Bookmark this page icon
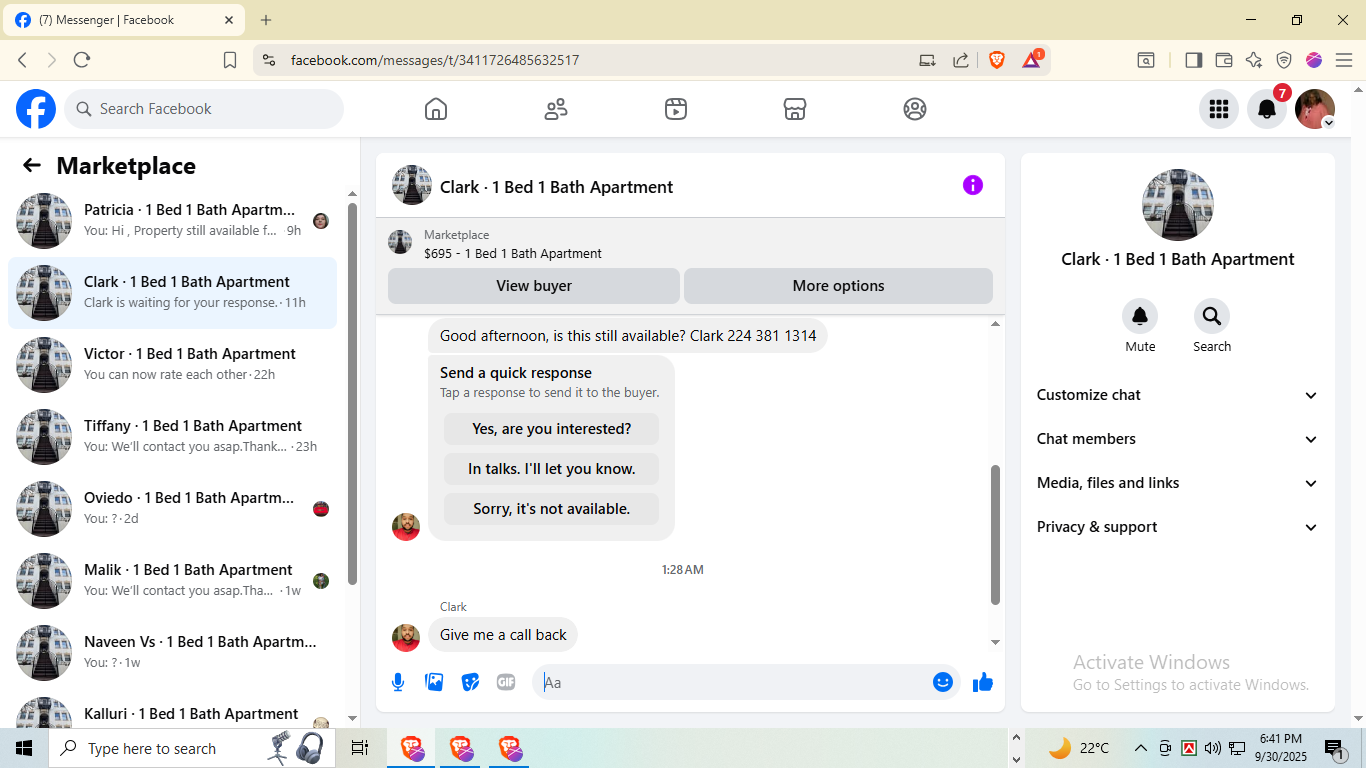1366x768 pixels. [x=230, y=60]
